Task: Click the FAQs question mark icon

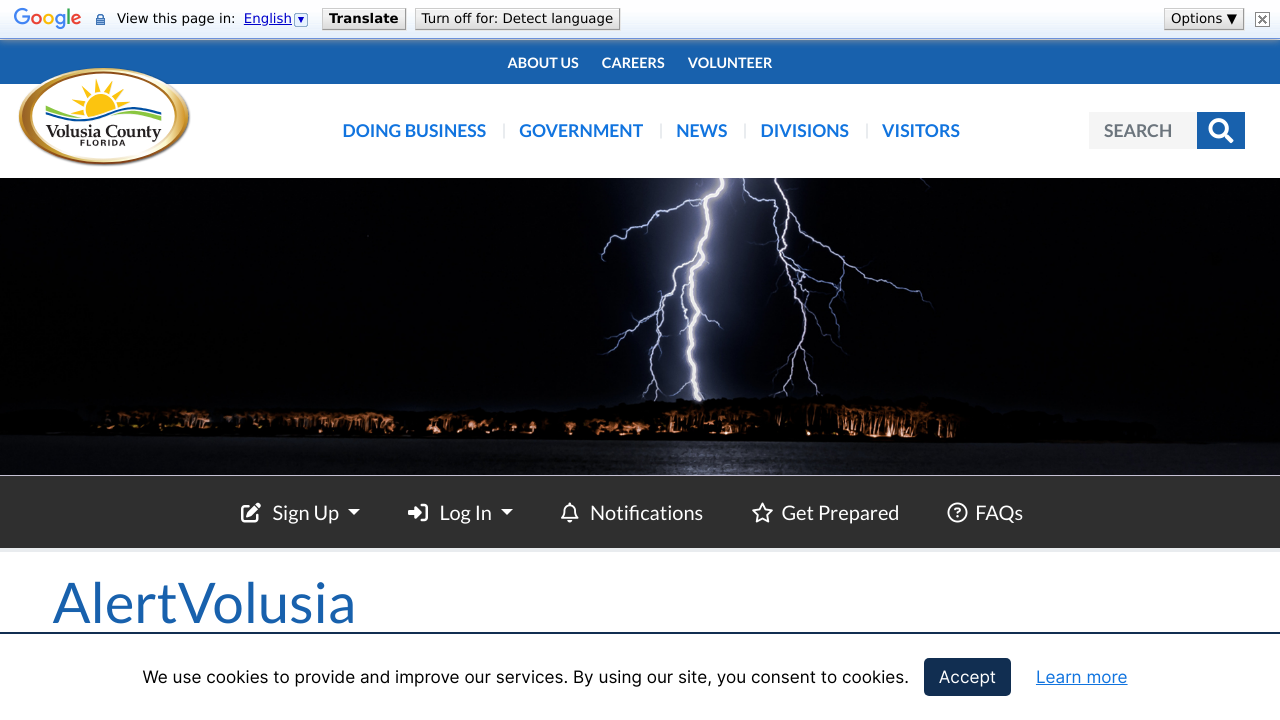Action: (957, 513)
